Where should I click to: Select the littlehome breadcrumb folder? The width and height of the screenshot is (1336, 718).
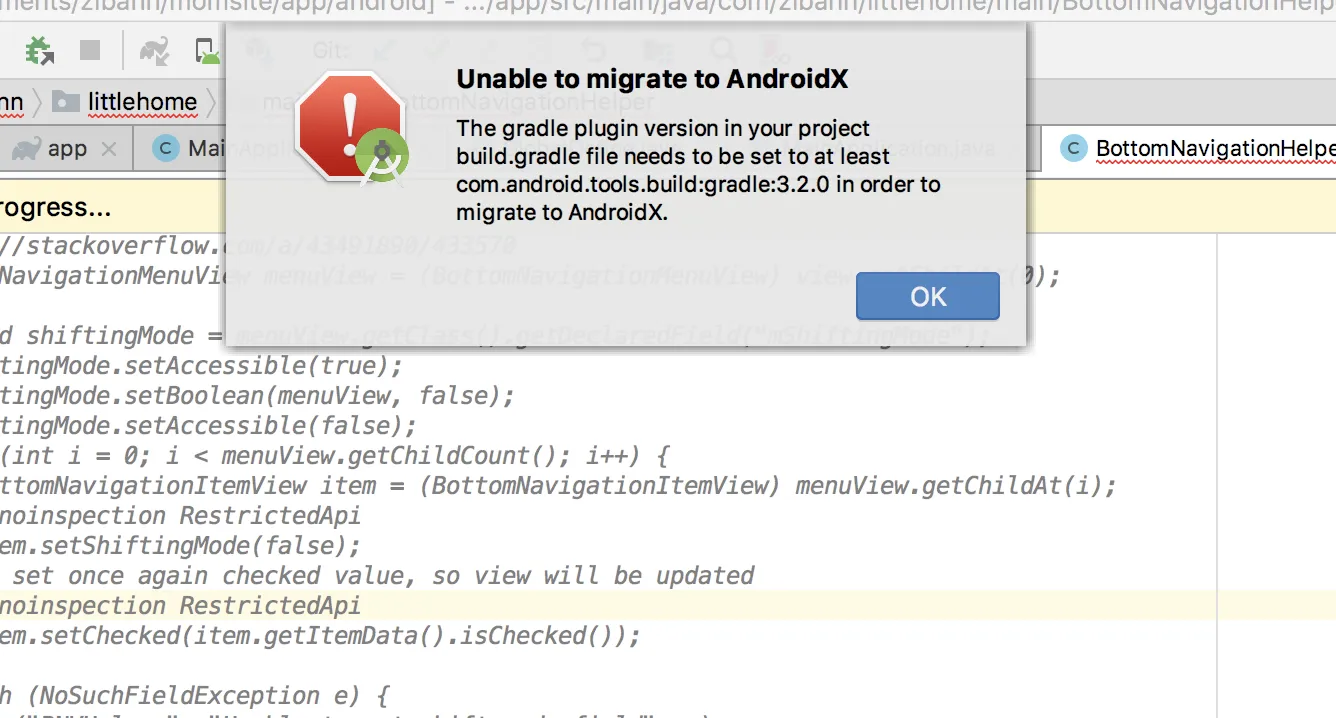click(124, 101)
